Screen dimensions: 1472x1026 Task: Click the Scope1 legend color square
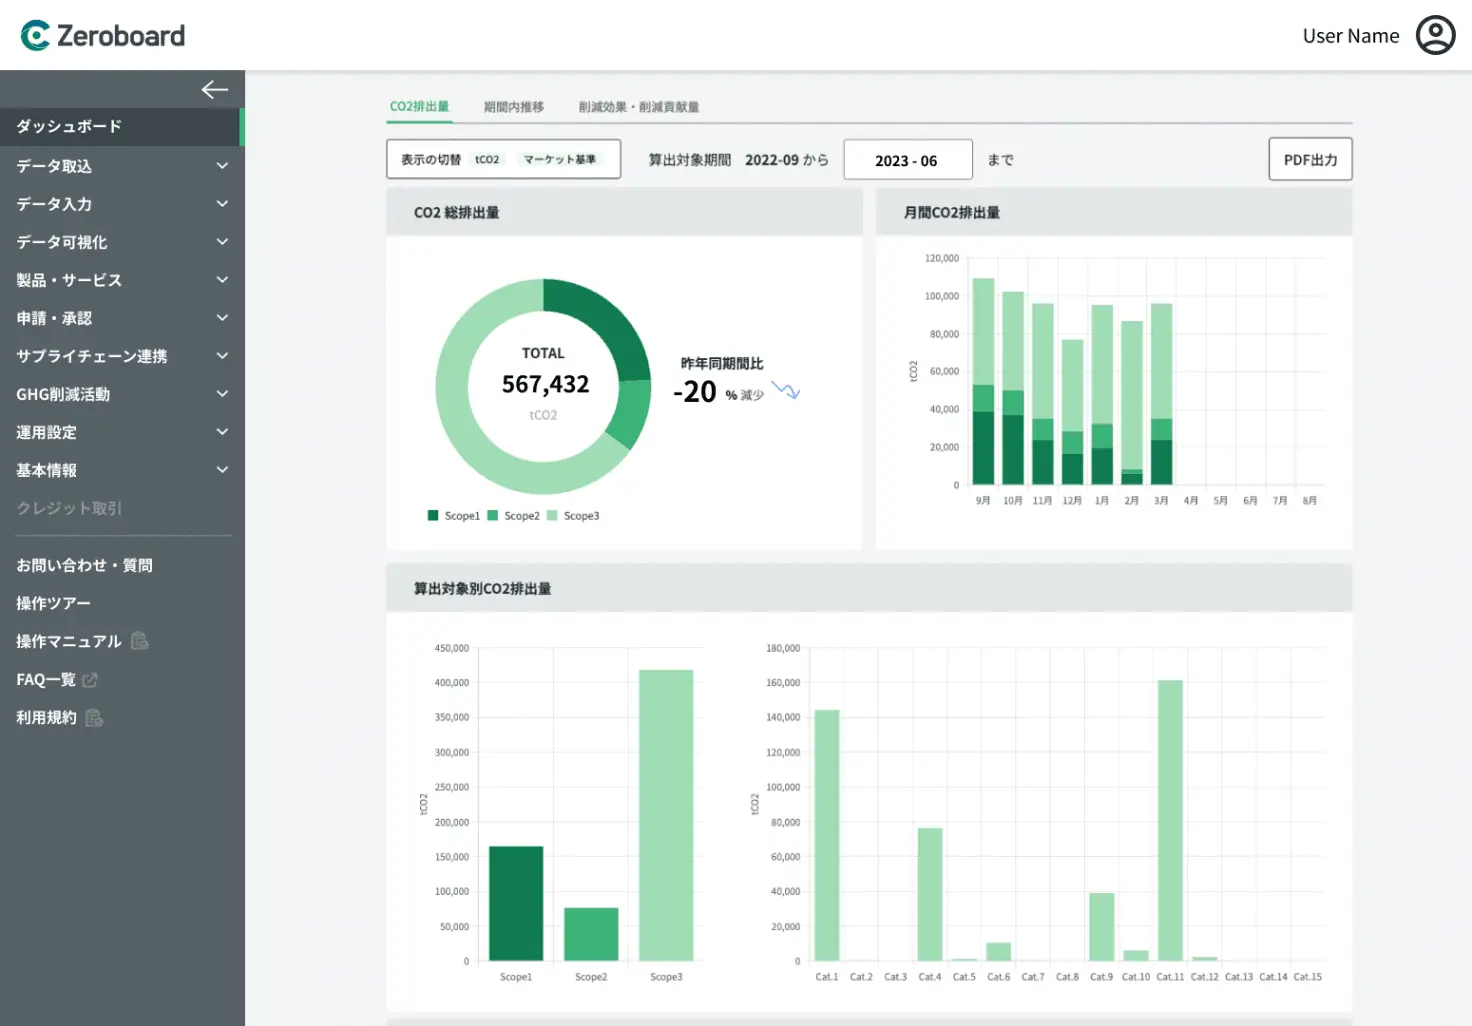[x=433, y=516]
